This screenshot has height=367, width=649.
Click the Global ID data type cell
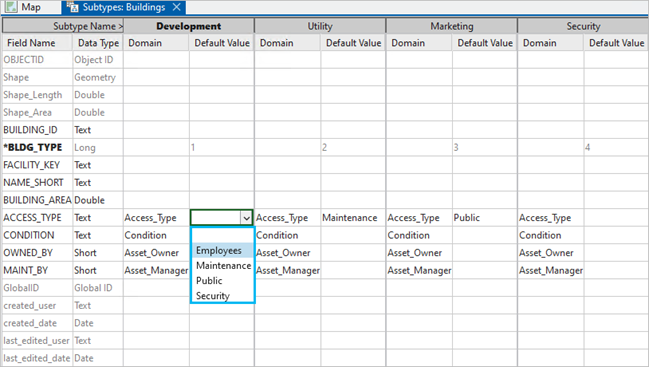pos(98,288)
